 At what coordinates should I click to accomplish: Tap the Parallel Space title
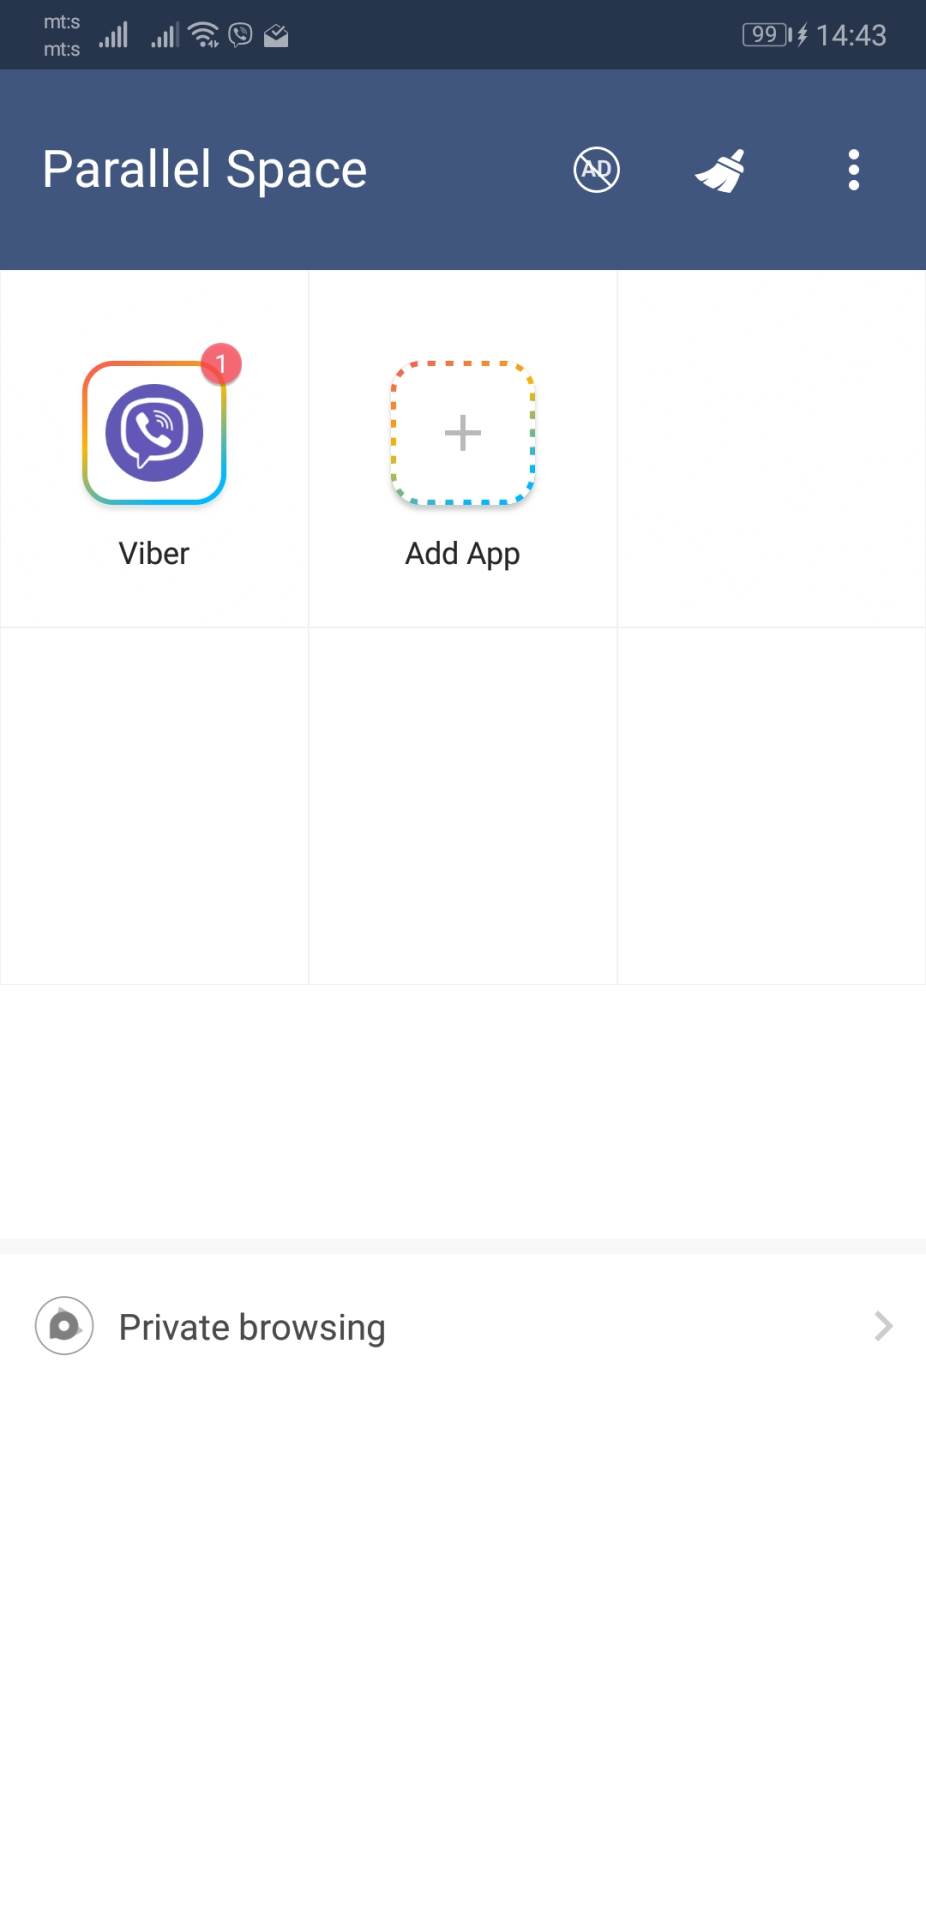[x=203, y=170]
